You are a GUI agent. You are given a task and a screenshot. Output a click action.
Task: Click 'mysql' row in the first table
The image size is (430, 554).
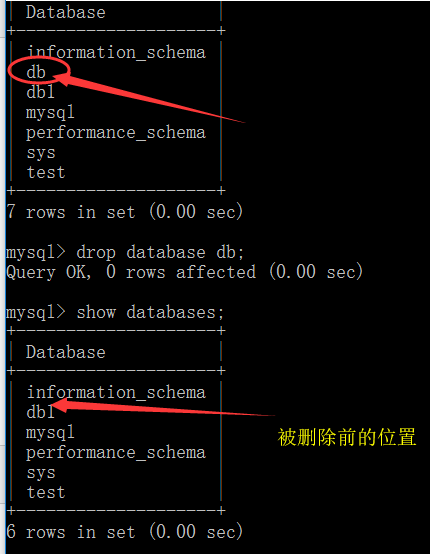50,113
